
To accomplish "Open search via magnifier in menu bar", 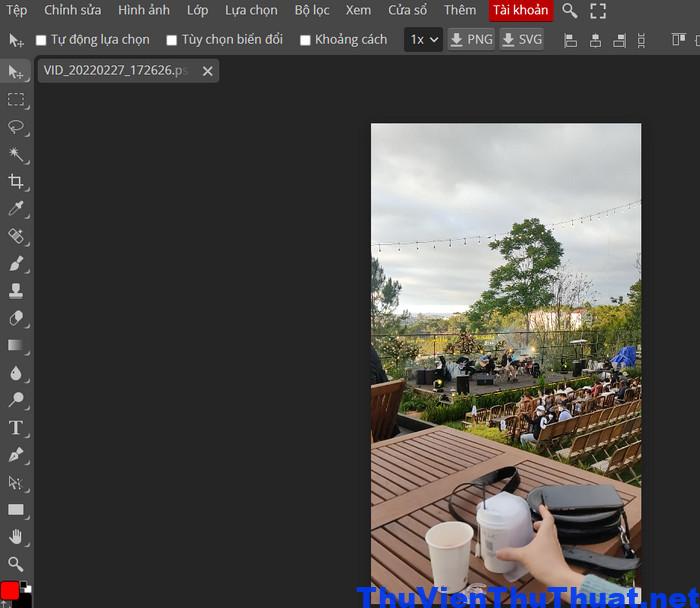I will coord(569,10).
